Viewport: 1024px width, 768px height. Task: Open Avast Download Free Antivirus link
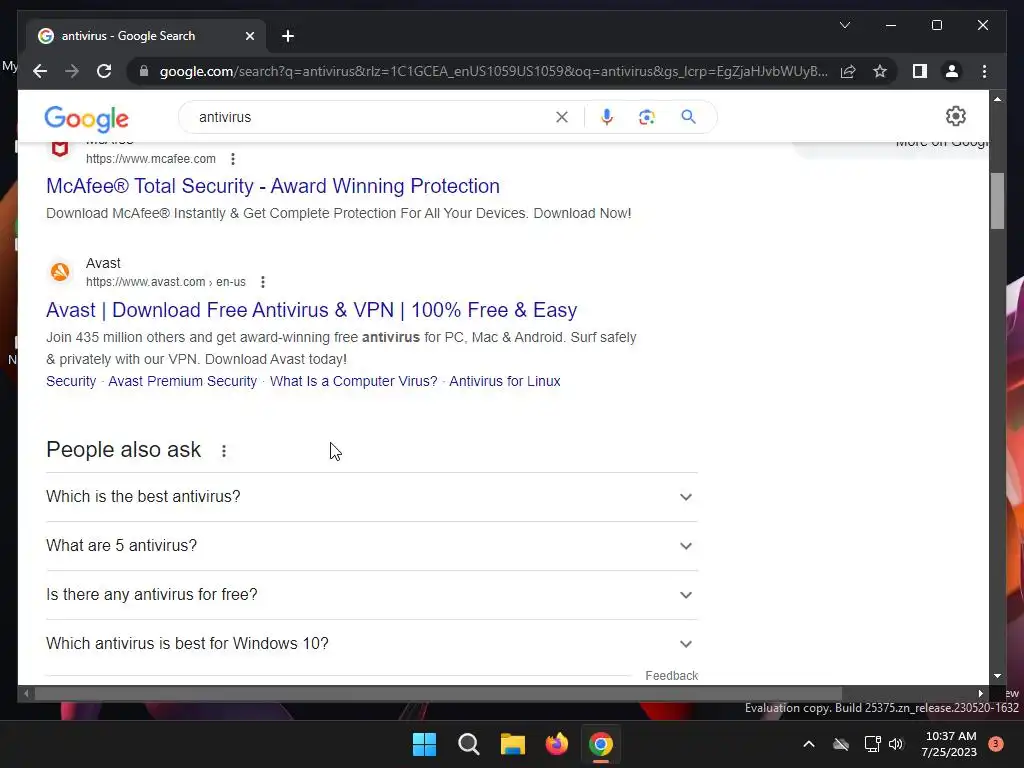[x=312, y=310]
